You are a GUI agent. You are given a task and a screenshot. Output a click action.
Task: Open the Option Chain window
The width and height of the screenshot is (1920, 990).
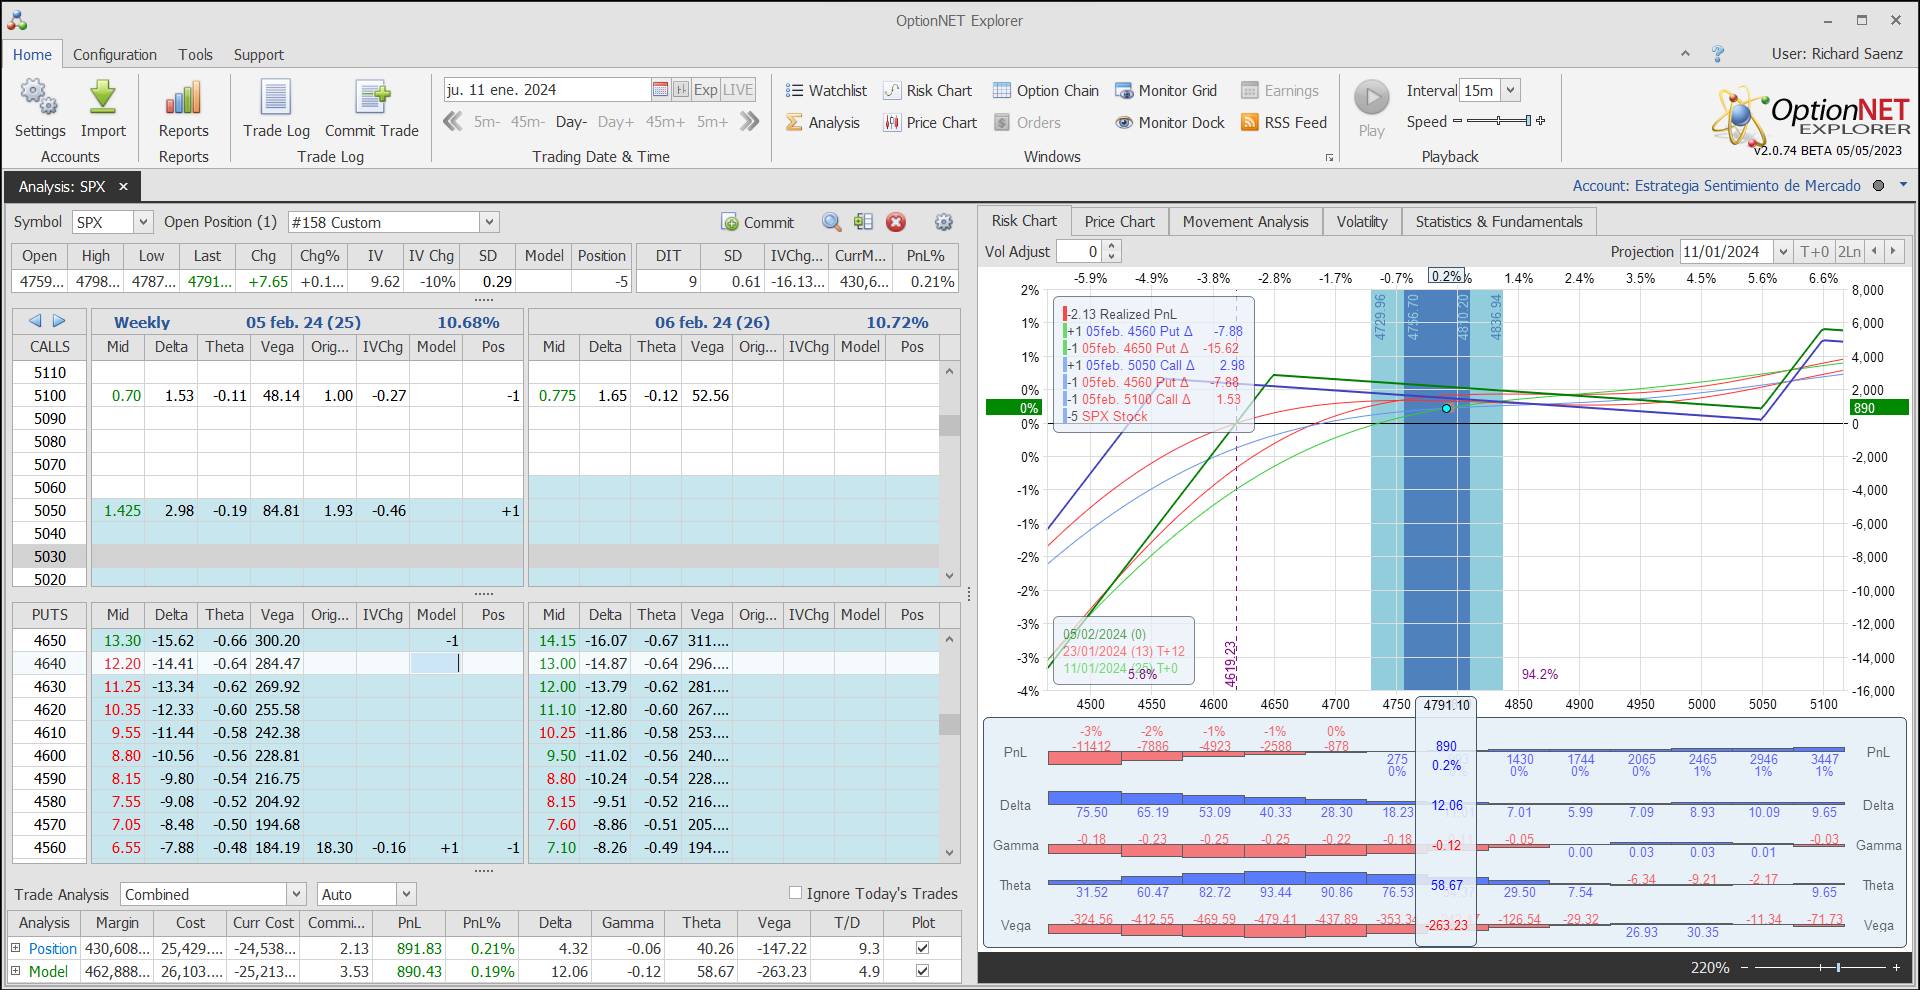point(1046,91)
